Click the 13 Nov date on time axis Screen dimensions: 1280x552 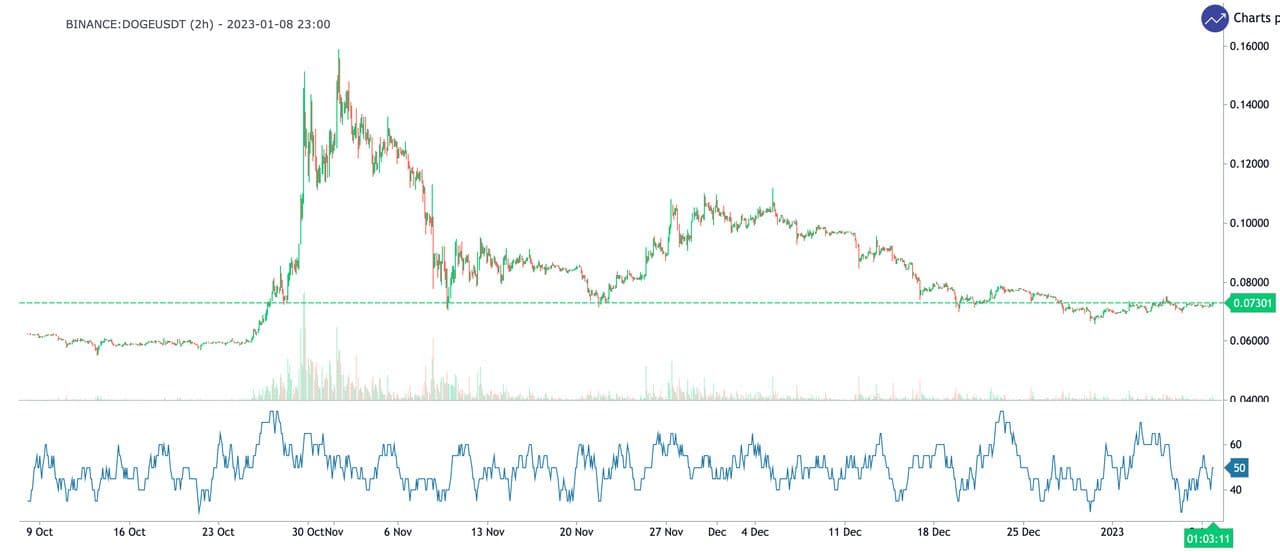click(x=486, y=532)
